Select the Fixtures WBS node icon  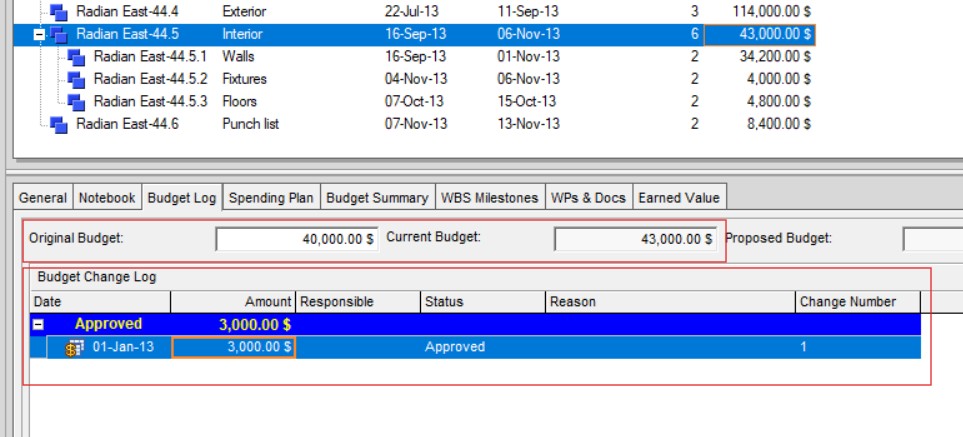coord(77,80)
